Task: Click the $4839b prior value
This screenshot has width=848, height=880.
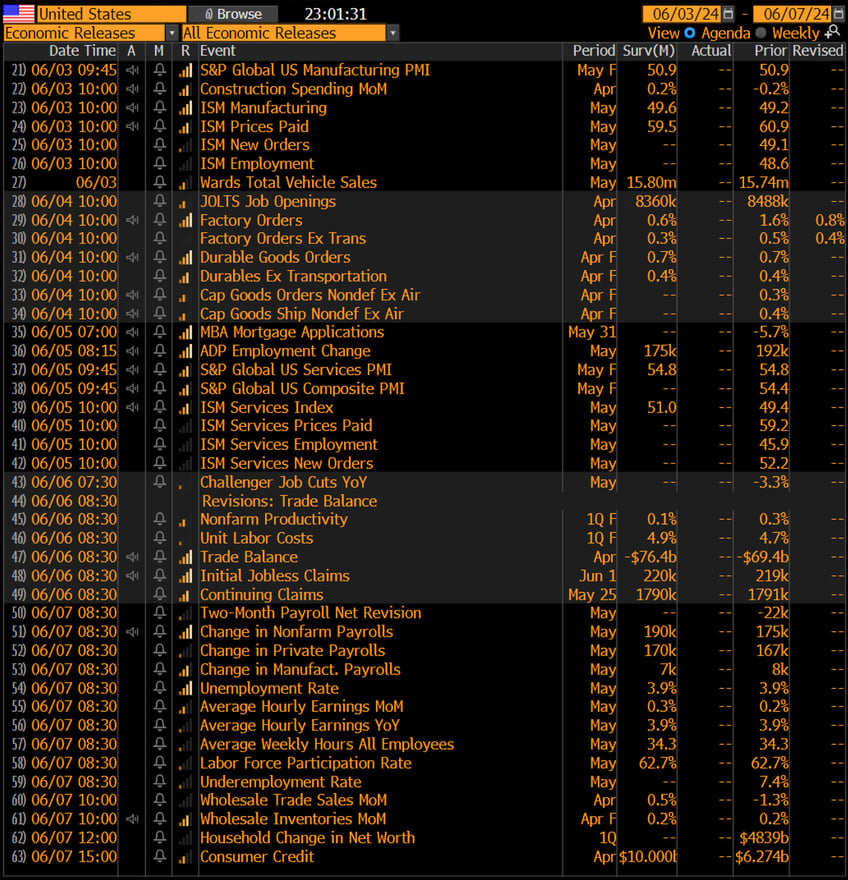Action: coord(764,837)
